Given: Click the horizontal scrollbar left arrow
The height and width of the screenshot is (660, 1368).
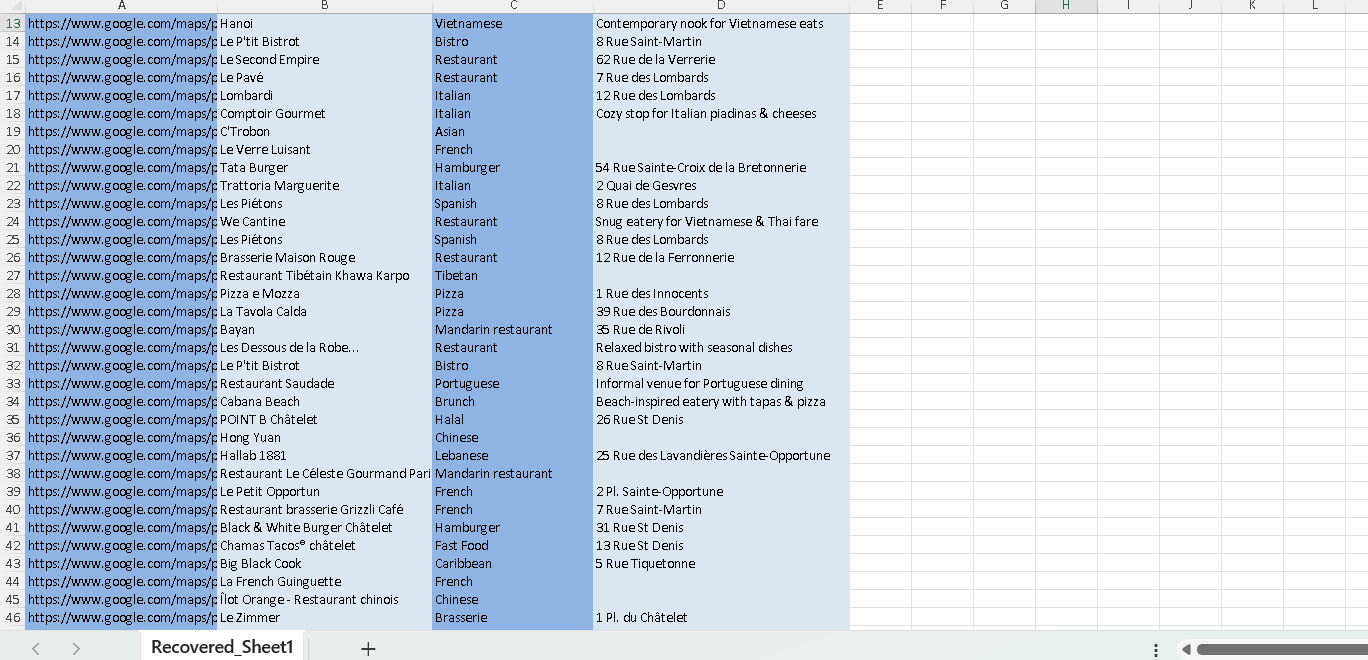Looking at the screenshot, I should (x=1186, y=649).
